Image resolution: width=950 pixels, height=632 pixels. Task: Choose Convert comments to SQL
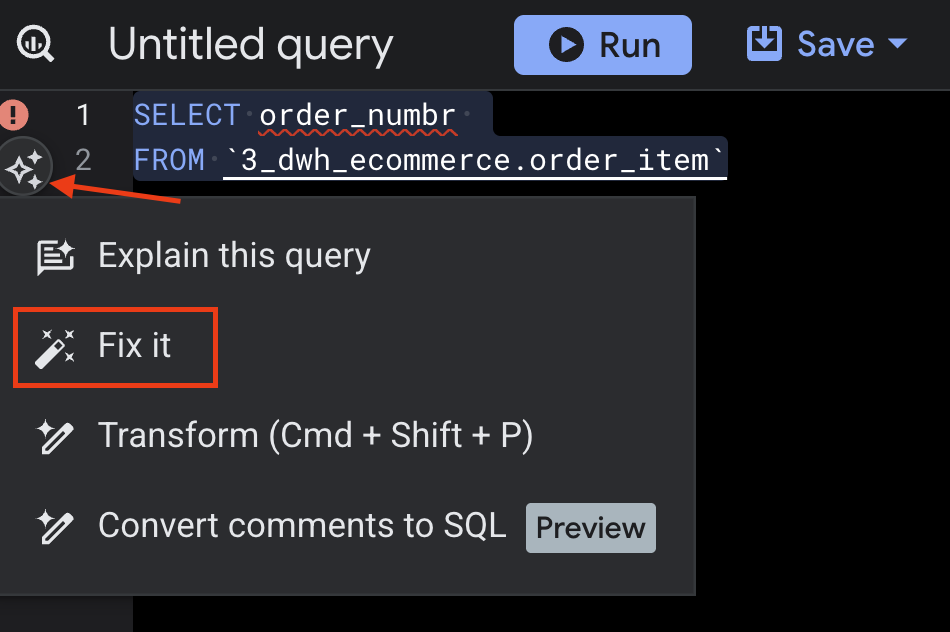(x=302, y=526)
